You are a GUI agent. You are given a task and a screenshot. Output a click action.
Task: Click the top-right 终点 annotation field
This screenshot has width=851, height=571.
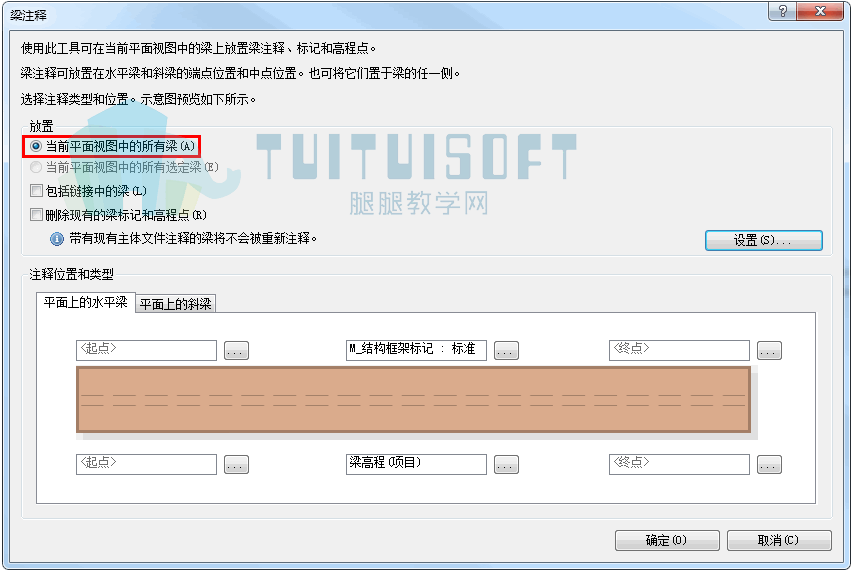pyautogui.click(x=679, y=350)
